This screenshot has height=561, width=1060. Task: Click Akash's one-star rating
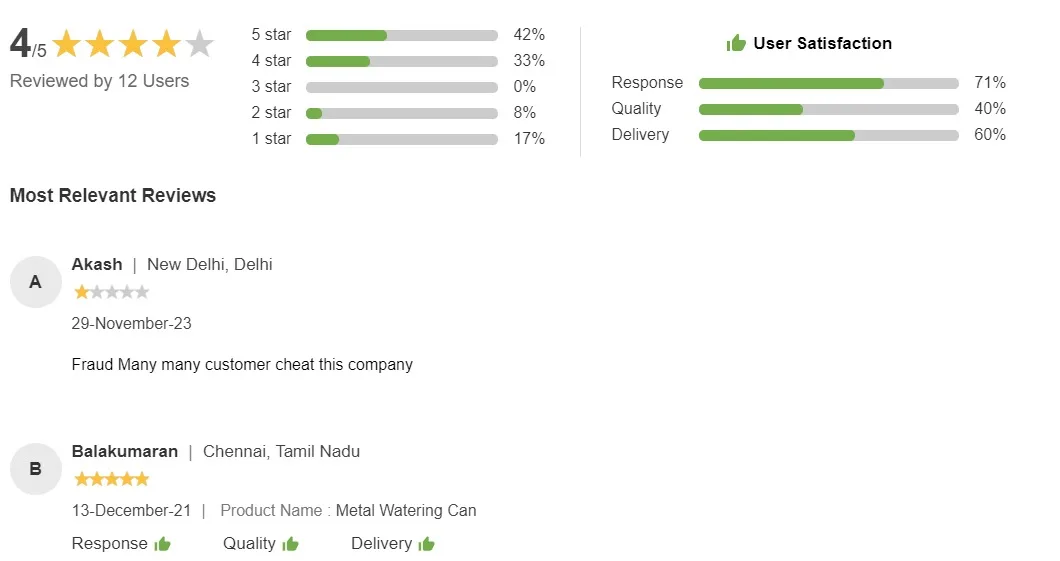click(111, 292)
